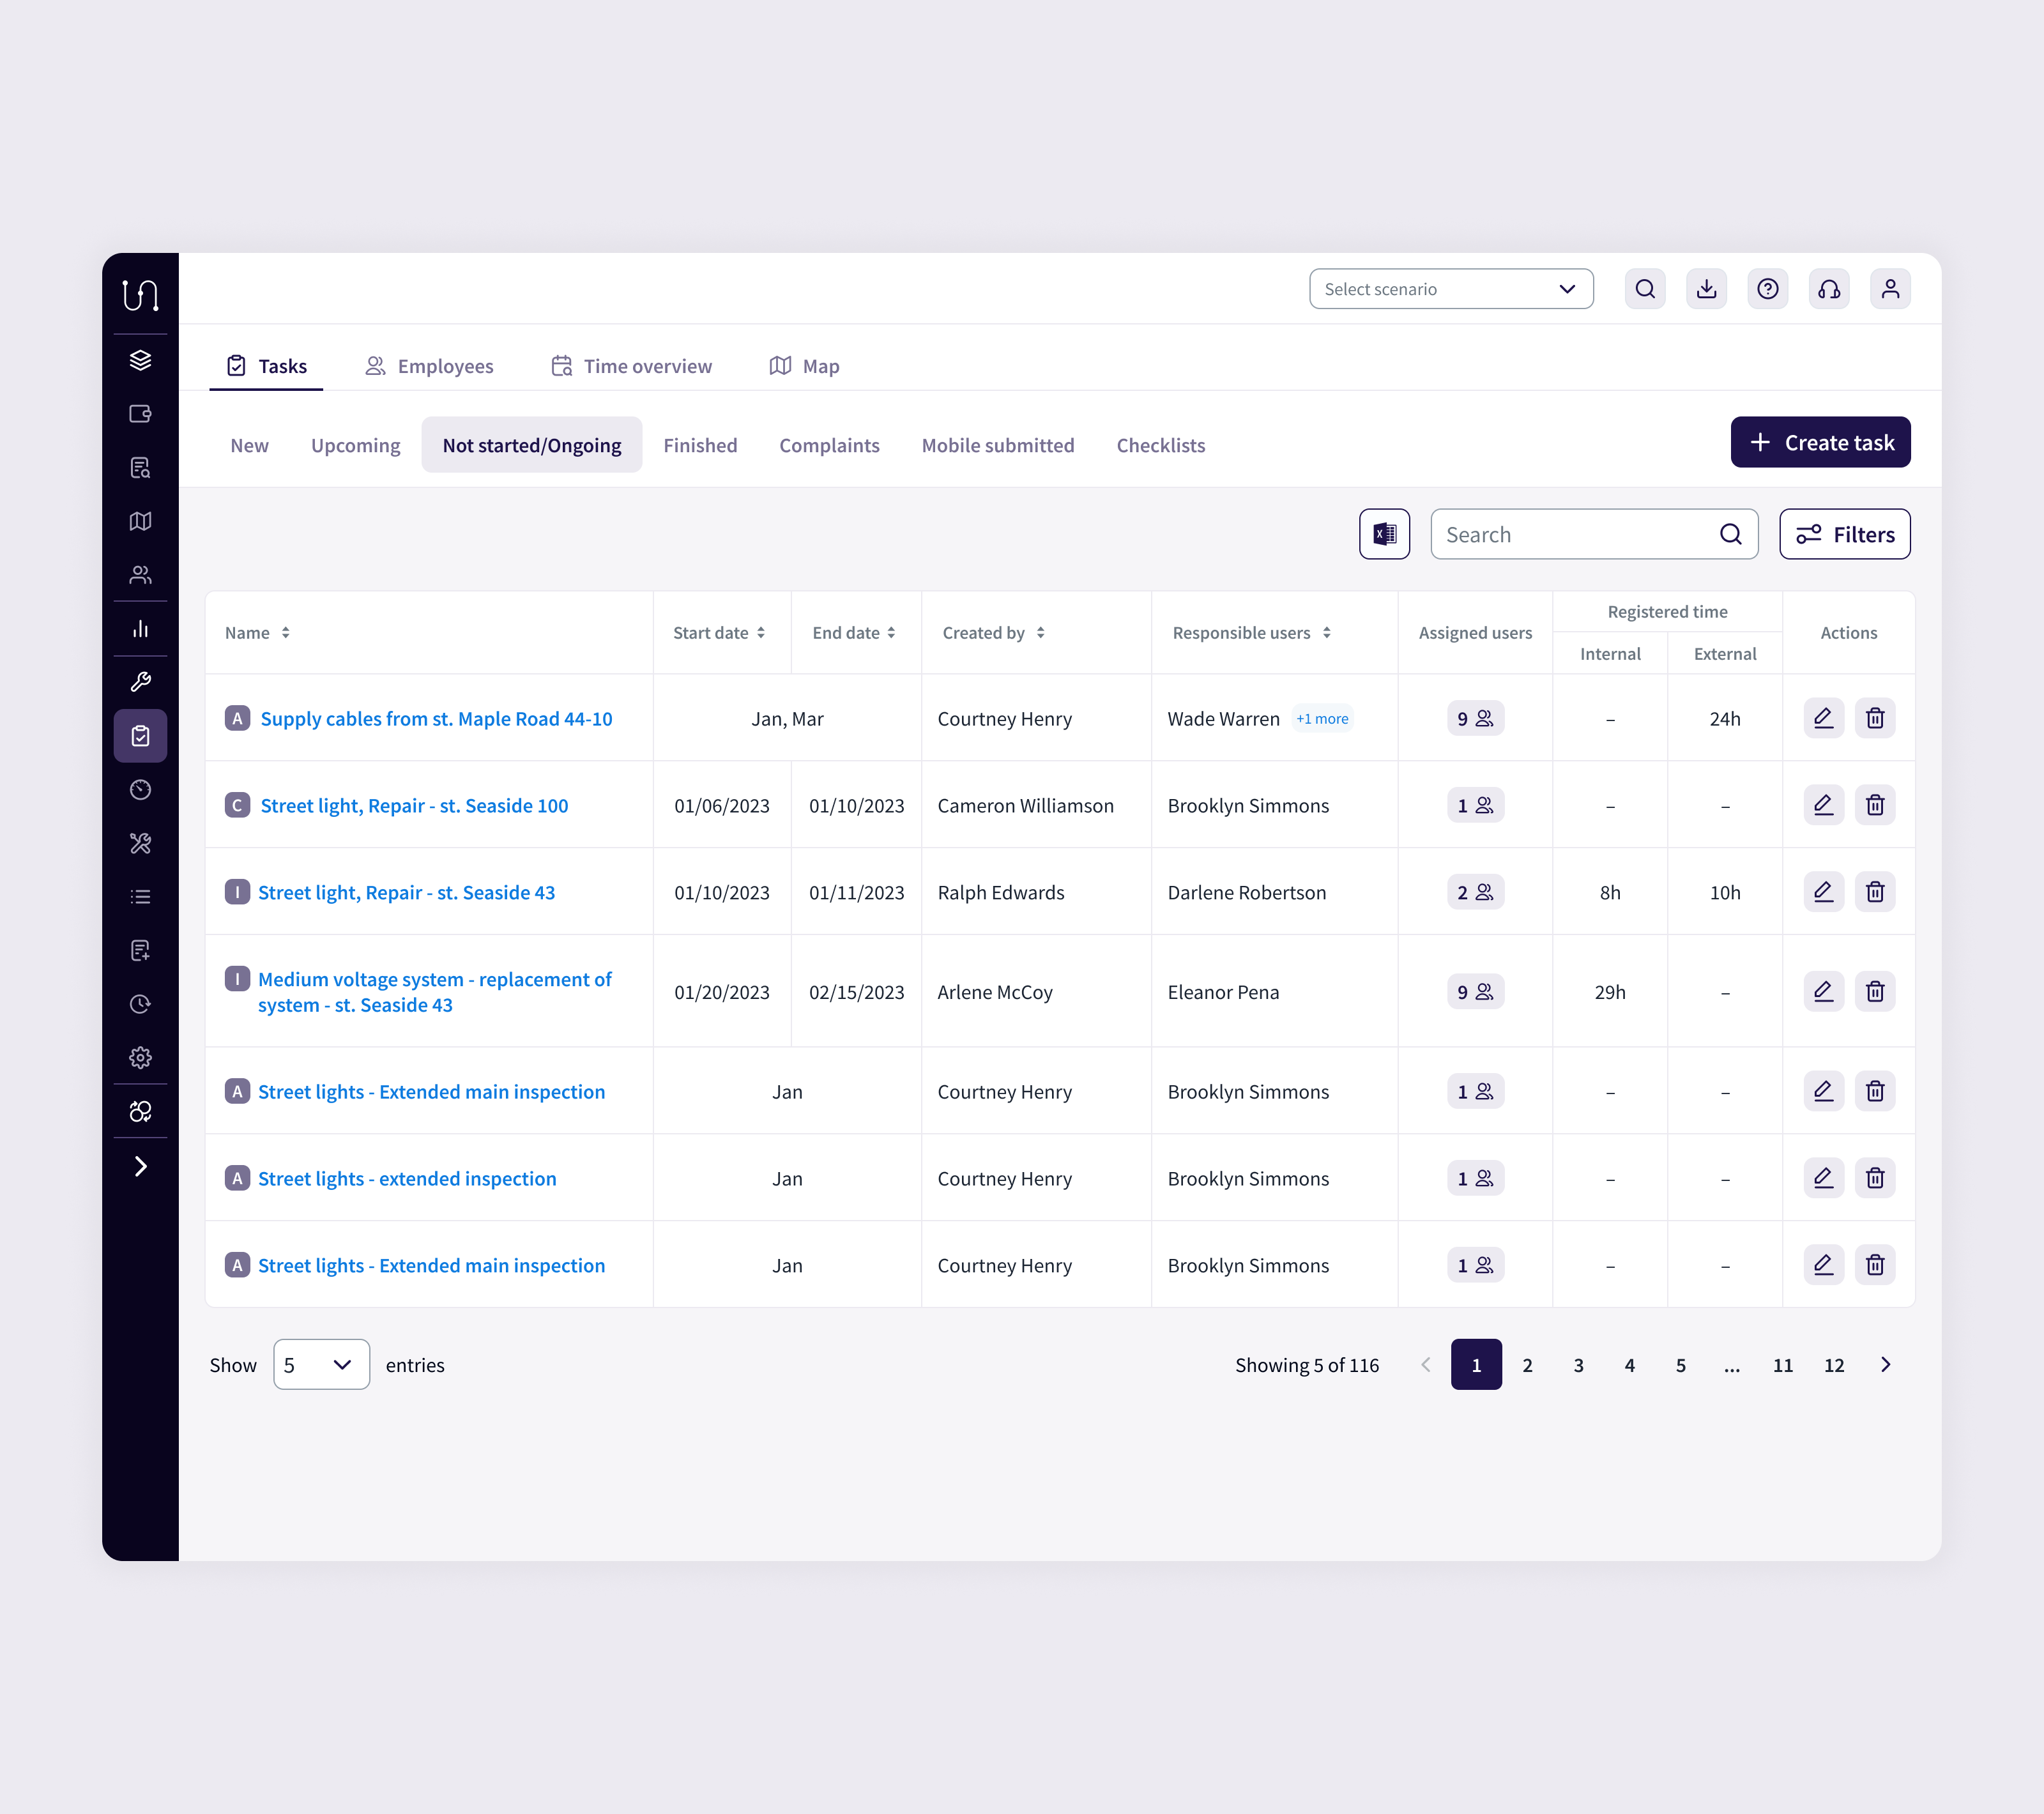Open the layers icon in sidebar
Screen dimensions: 2044x1814
click(x=140, y=360)
